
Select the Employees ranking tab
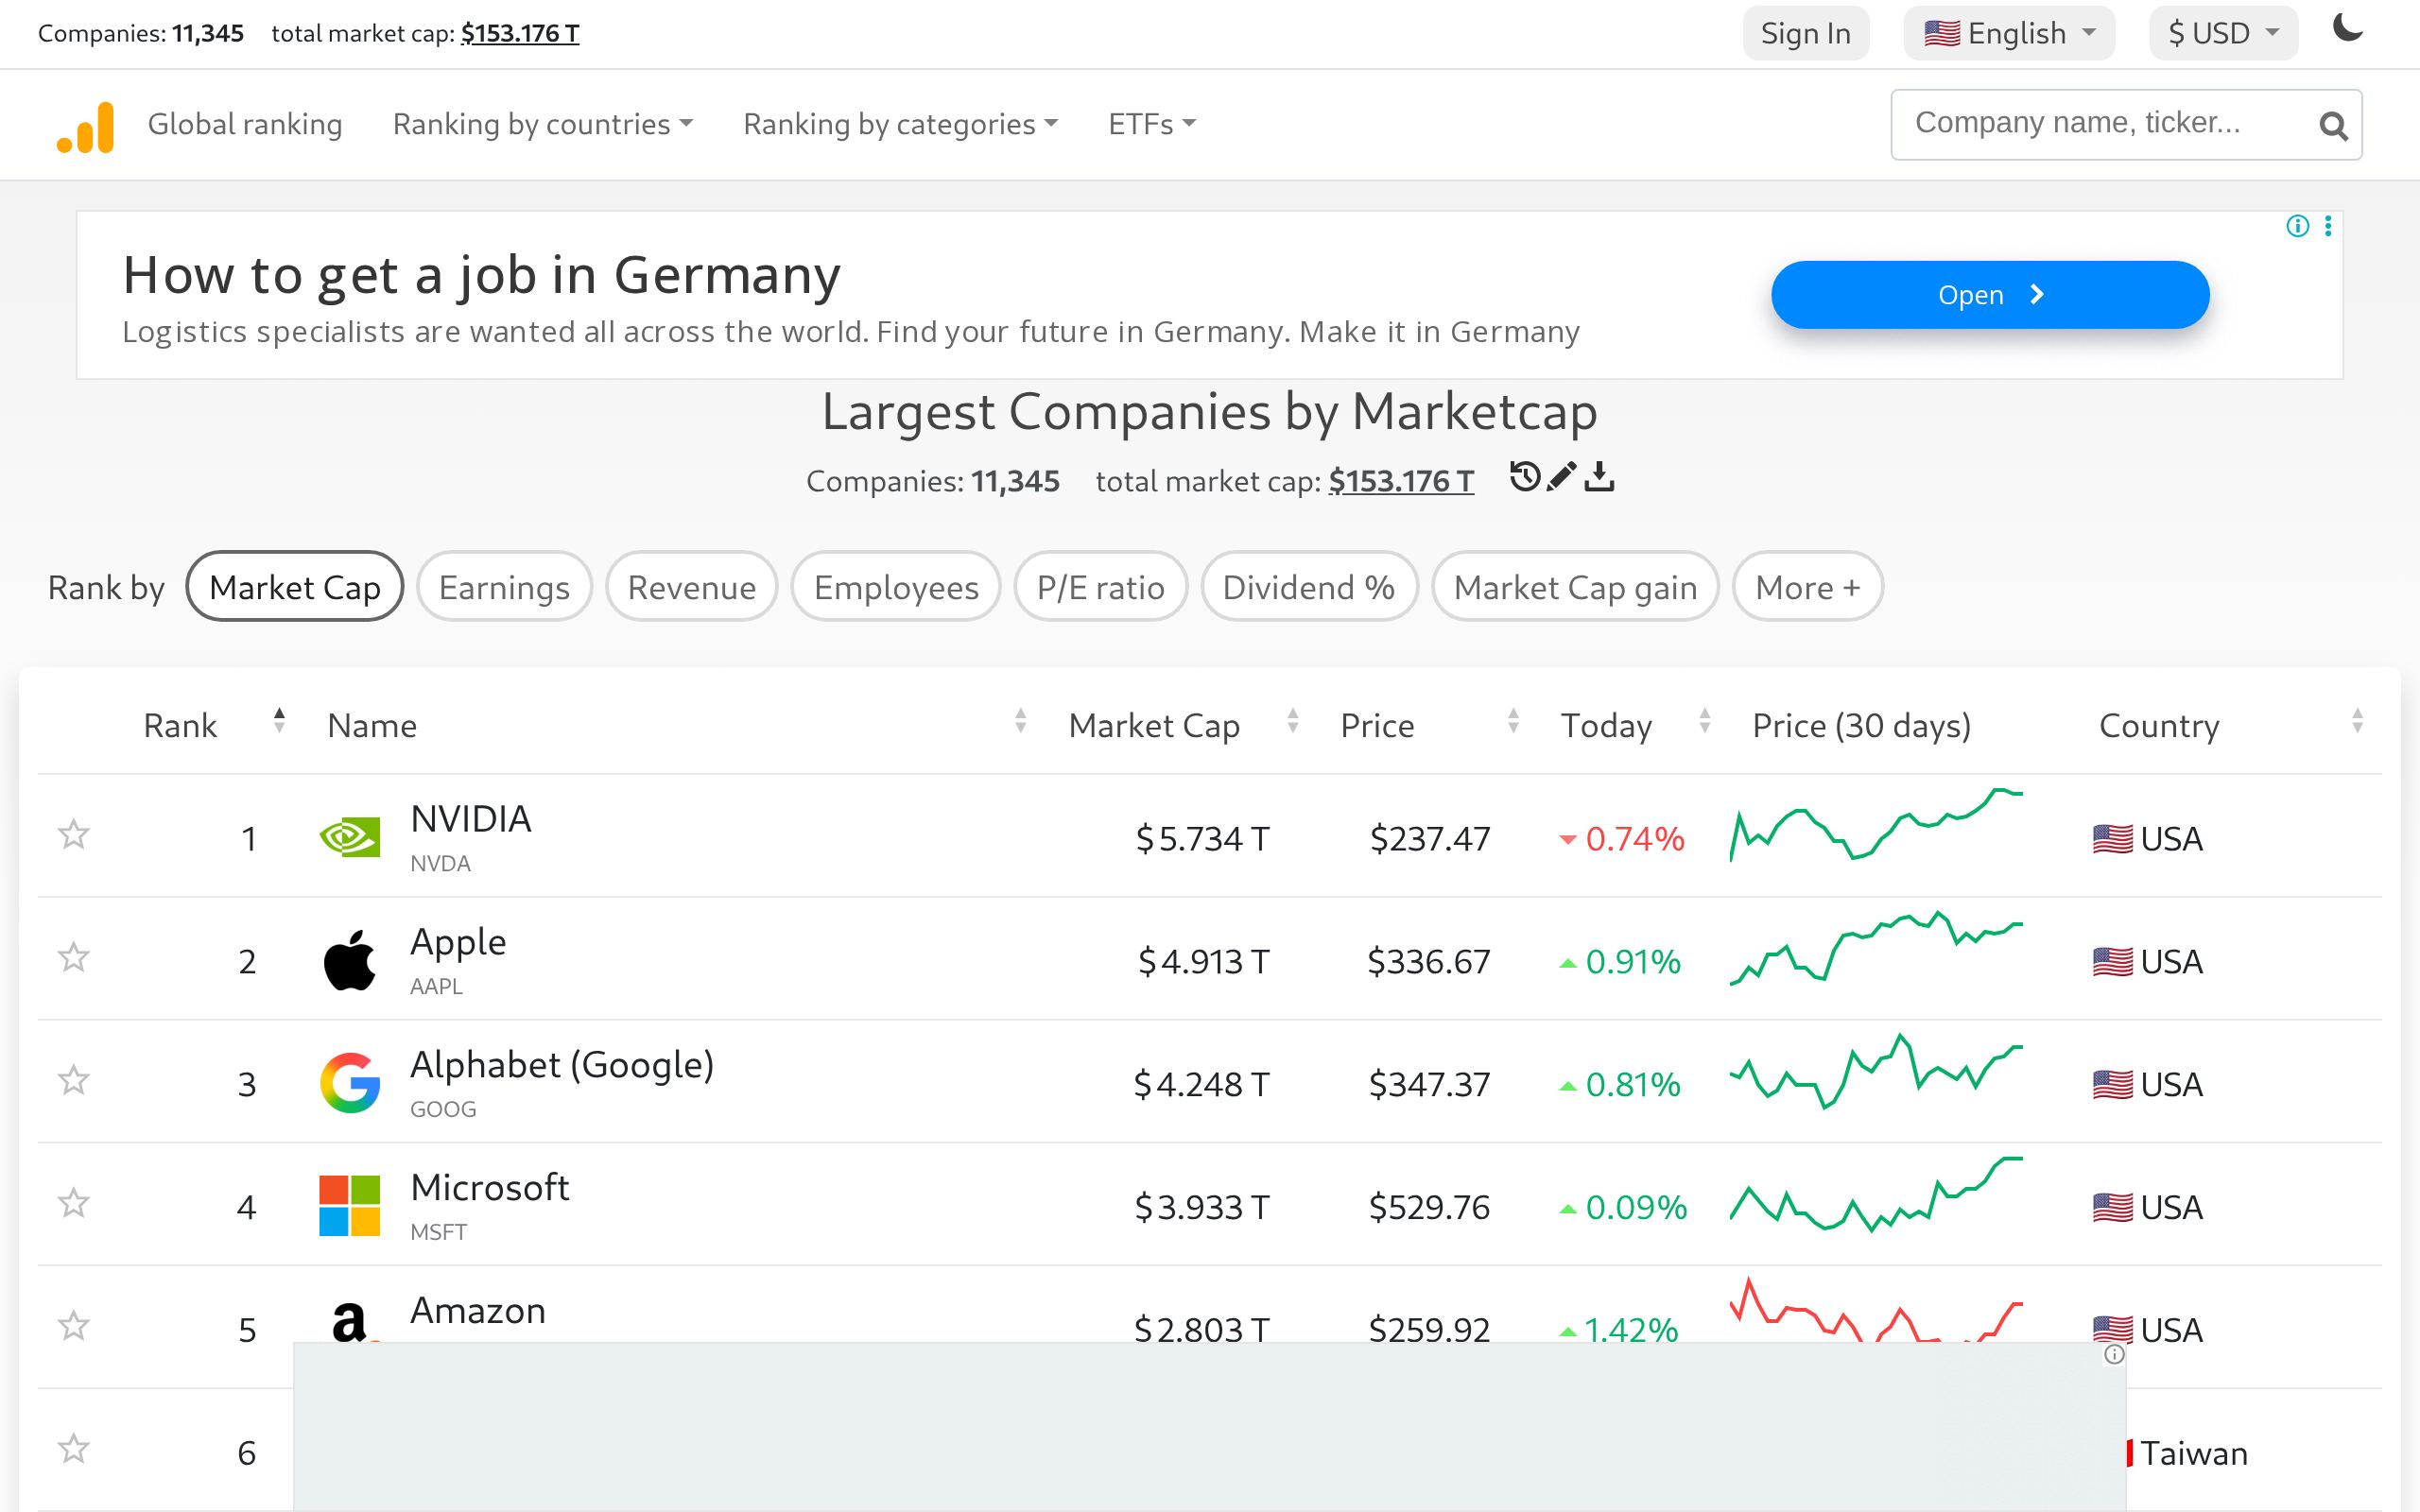pos(896,587)
